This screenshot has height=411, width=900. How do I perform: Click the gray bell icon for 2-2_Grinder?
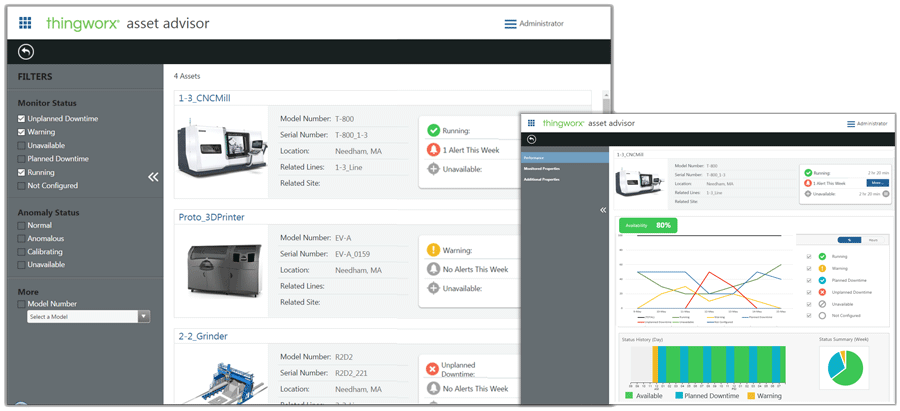point(433,389)
